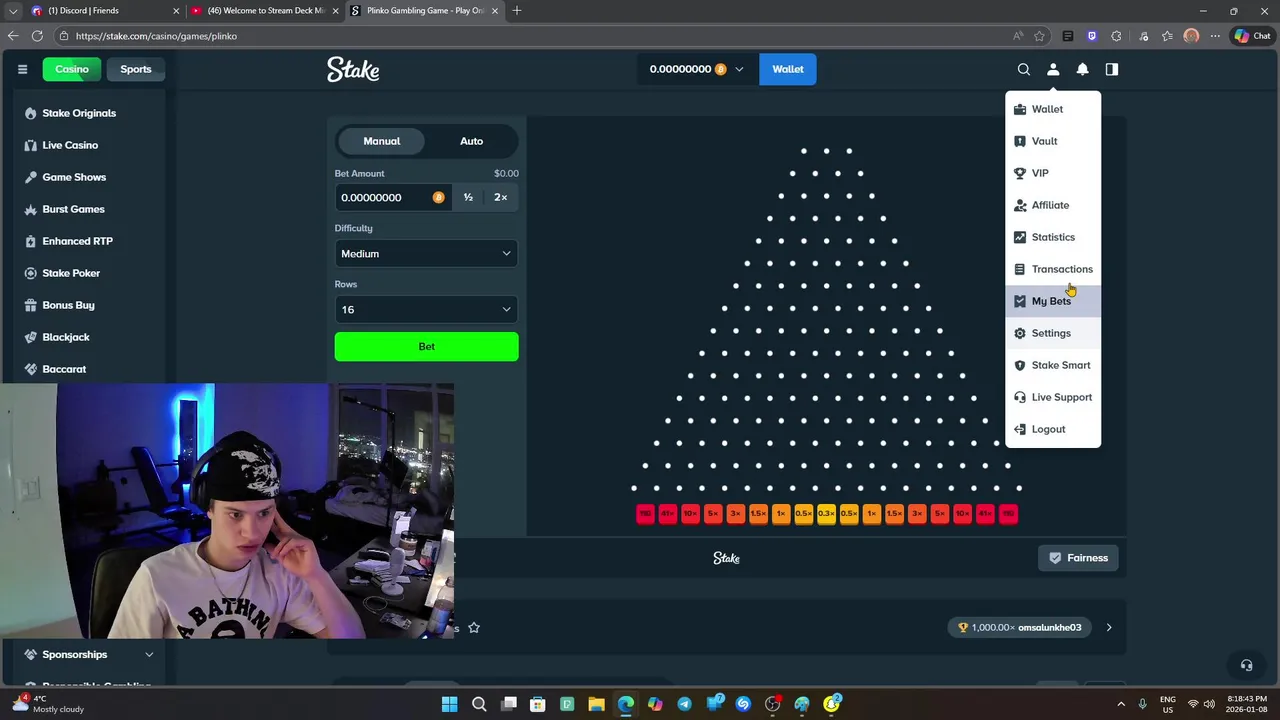Click the blue Wallet button
Viewport: 1280px width, 720px height.
pyautogui.click(x=788, y=69)
